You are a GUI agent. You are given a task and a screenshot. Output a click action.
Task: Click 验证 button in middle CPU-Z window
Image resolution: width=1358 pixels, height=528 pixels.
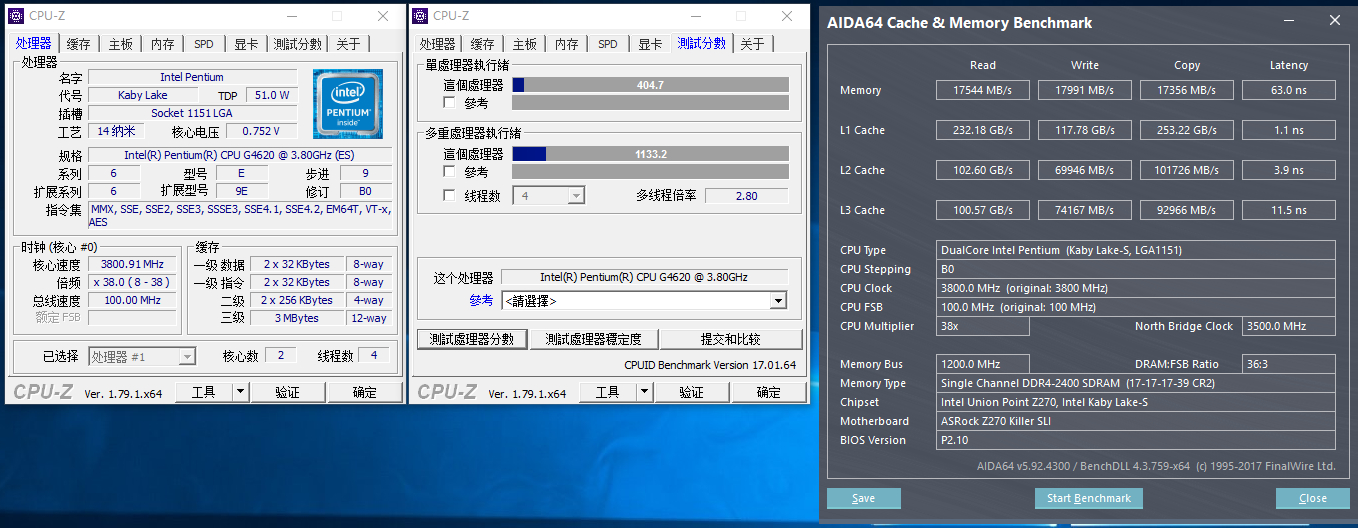(692, 392)
